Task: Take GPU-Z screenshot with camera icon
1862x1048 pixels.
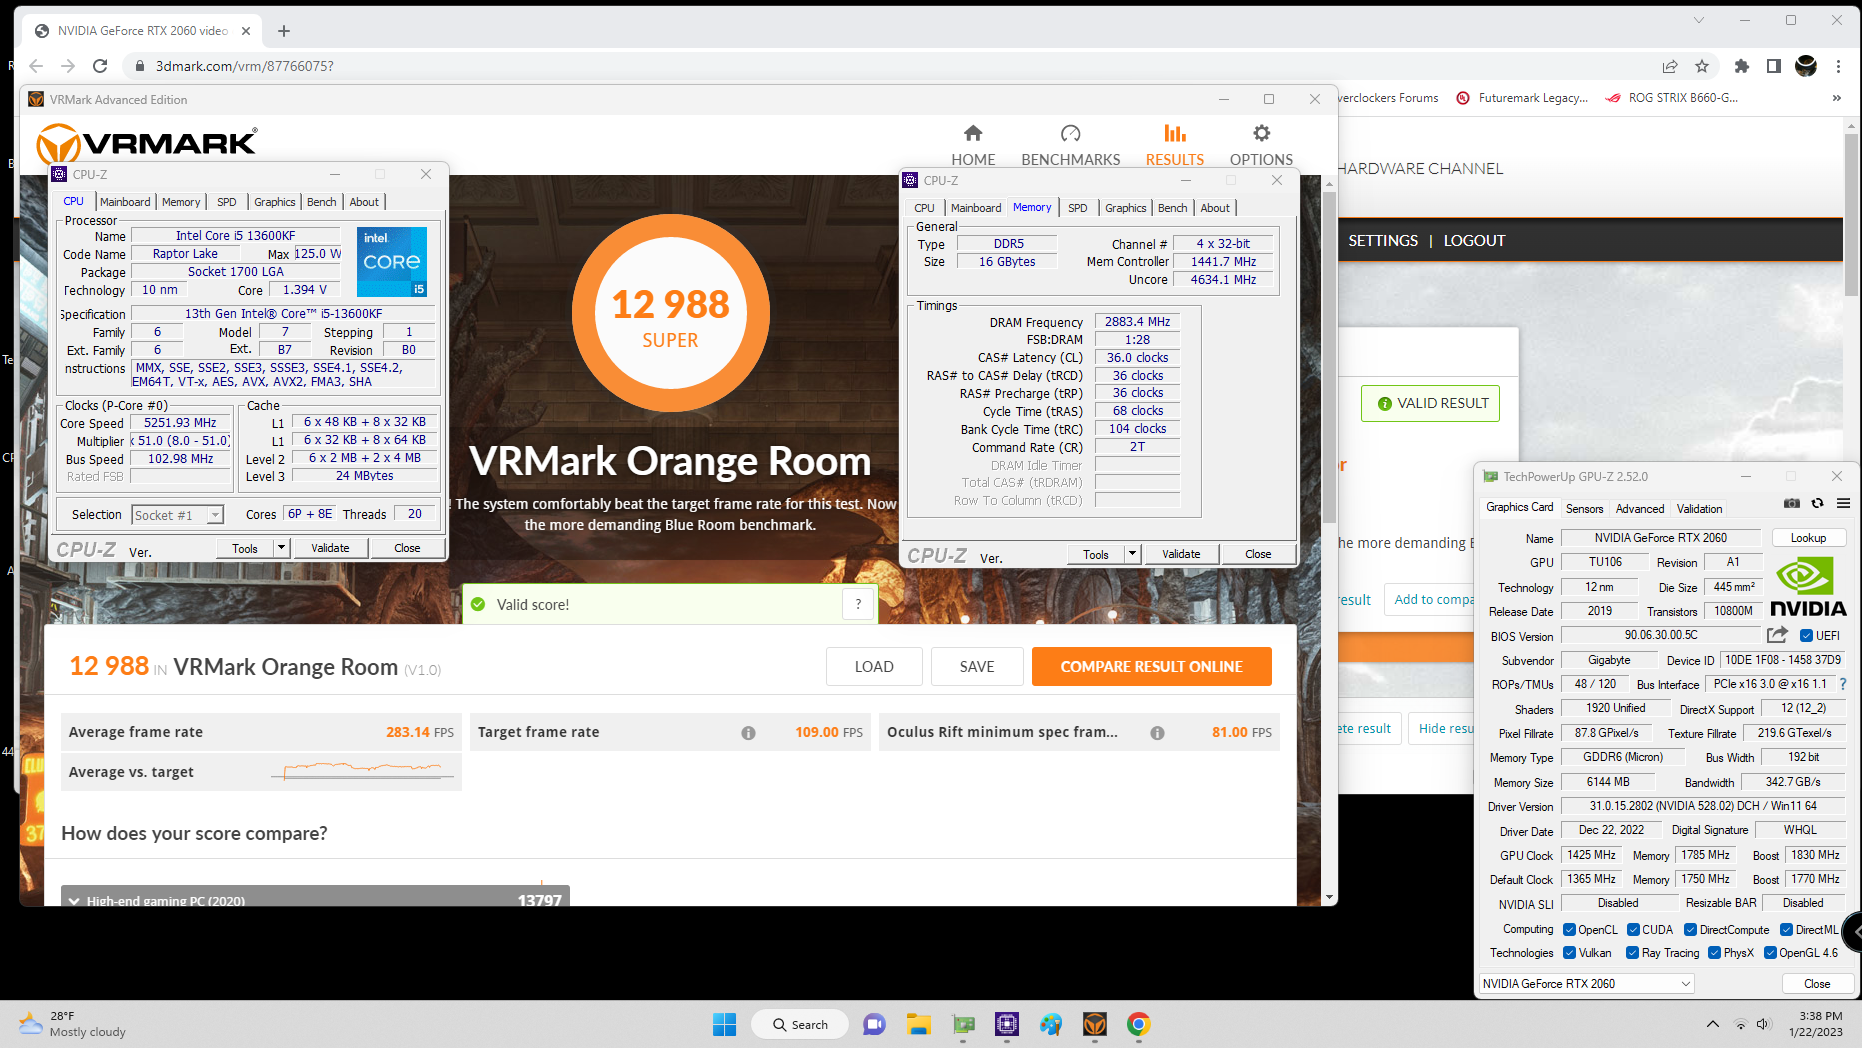Action: point(1792,503)
